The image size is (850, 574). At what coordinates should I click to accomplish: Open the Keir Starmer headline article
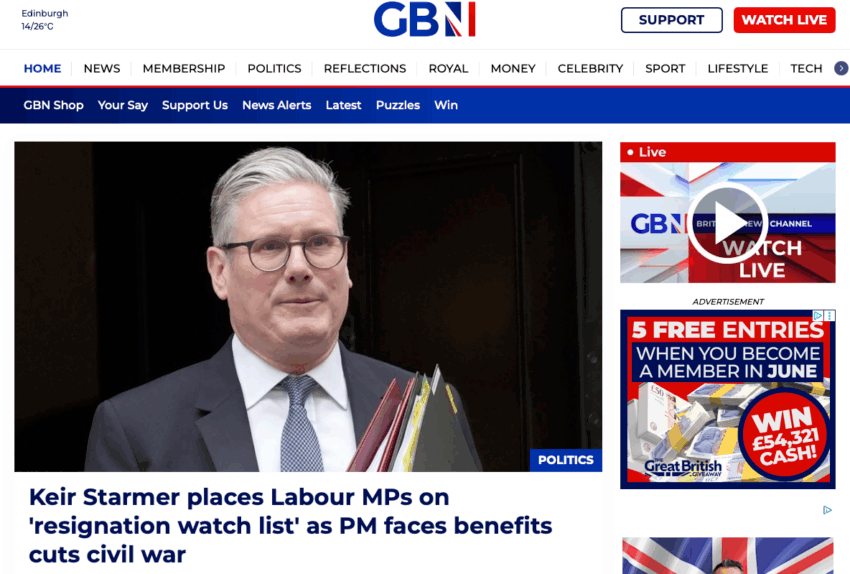[x=291, y=525]
